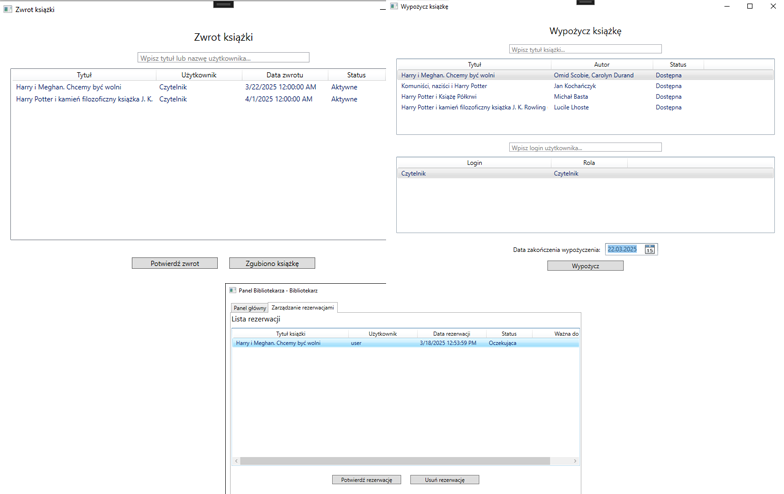Click Tytuł książki column header in reservations

pos(290,334)
